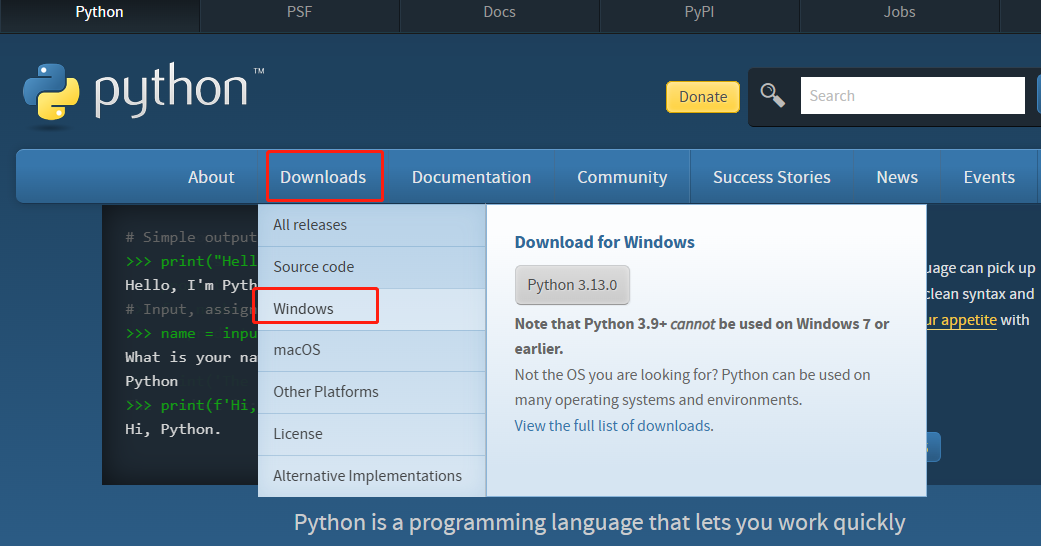
Task: Open the Community navigation menu
Action: coord(622,177)
